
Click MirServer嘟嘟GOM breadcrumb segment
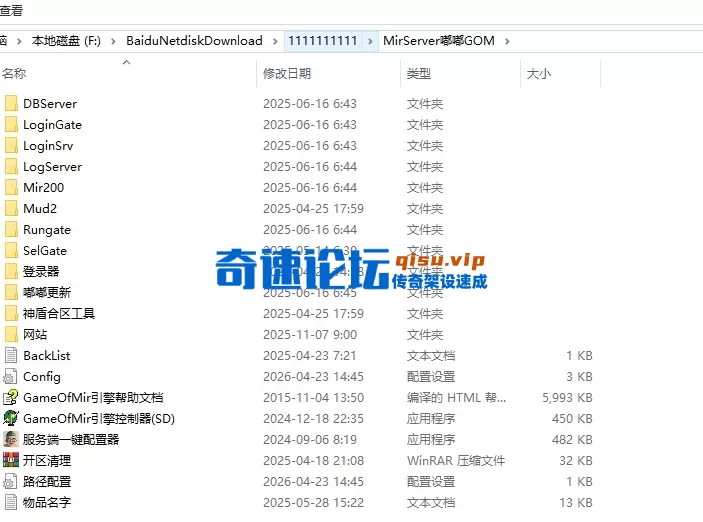pos(439,41)
